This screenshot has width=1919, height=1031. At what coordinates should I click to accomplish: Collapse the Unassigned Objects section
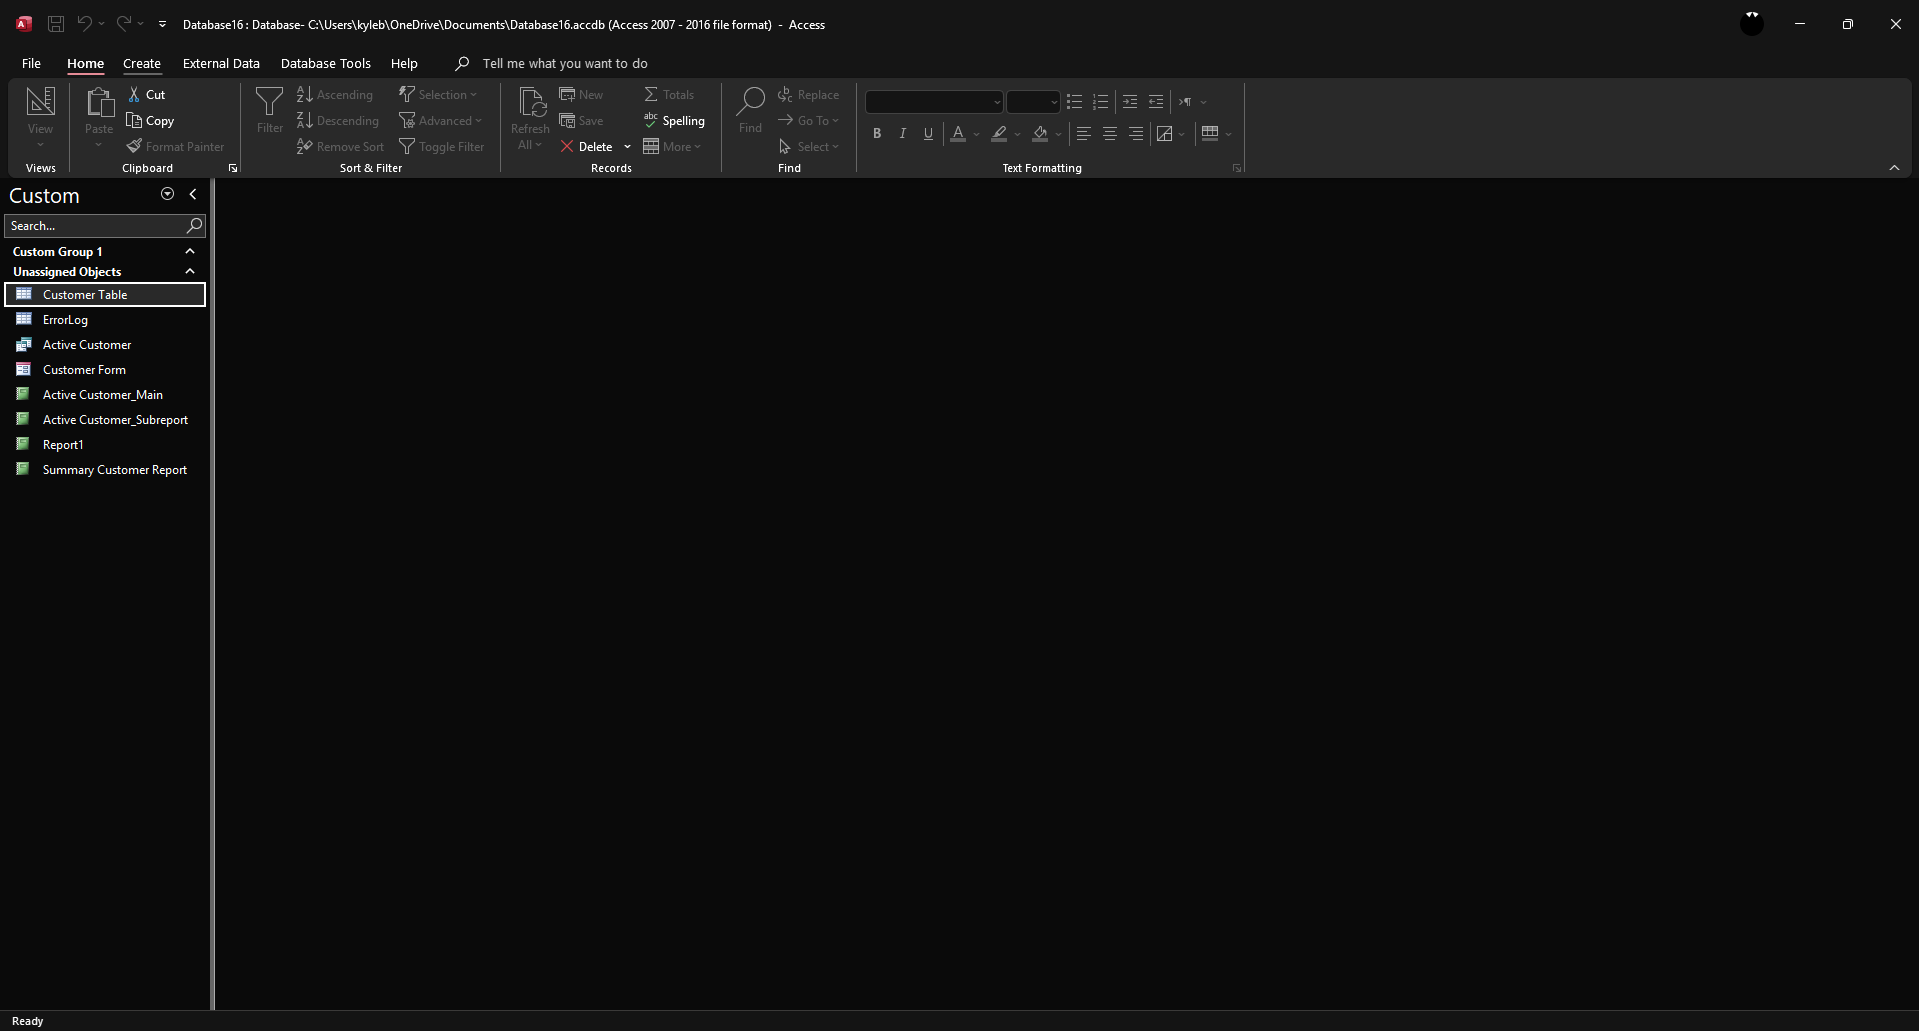tap(190, 271)
